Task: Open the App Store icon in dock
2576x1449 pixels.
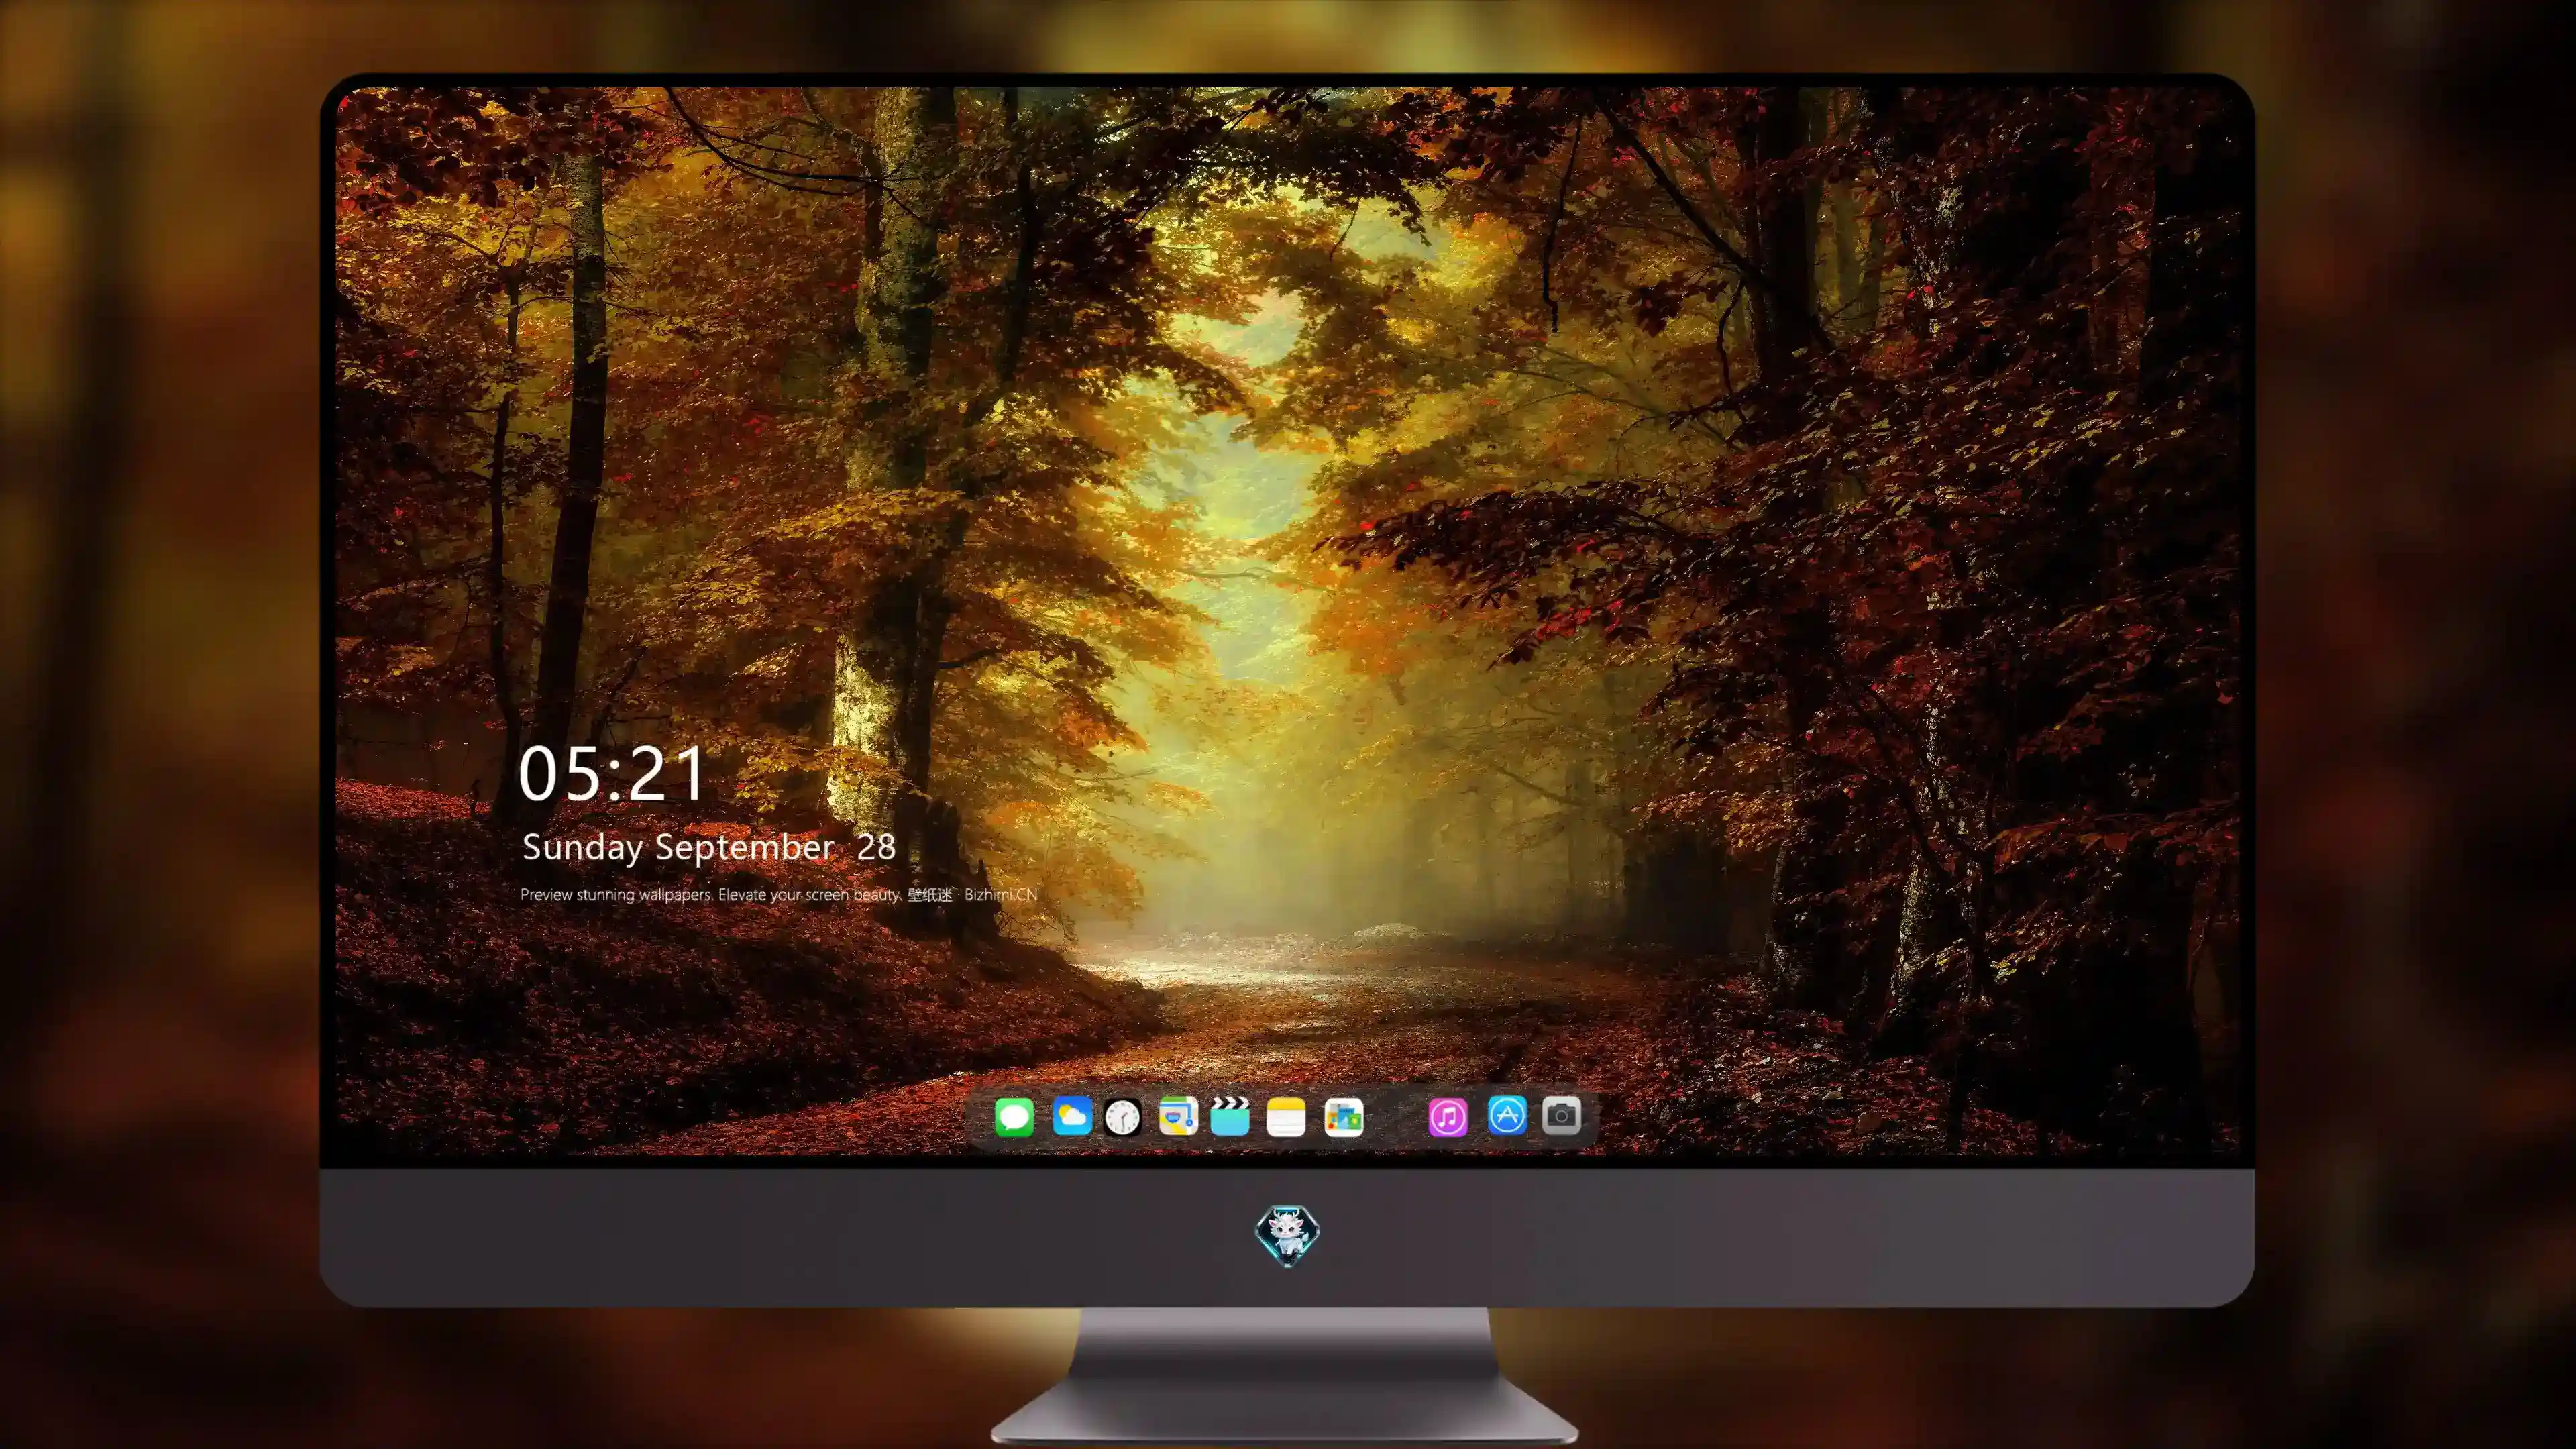Action: pyautogui.click(x=1507, y=1115)
